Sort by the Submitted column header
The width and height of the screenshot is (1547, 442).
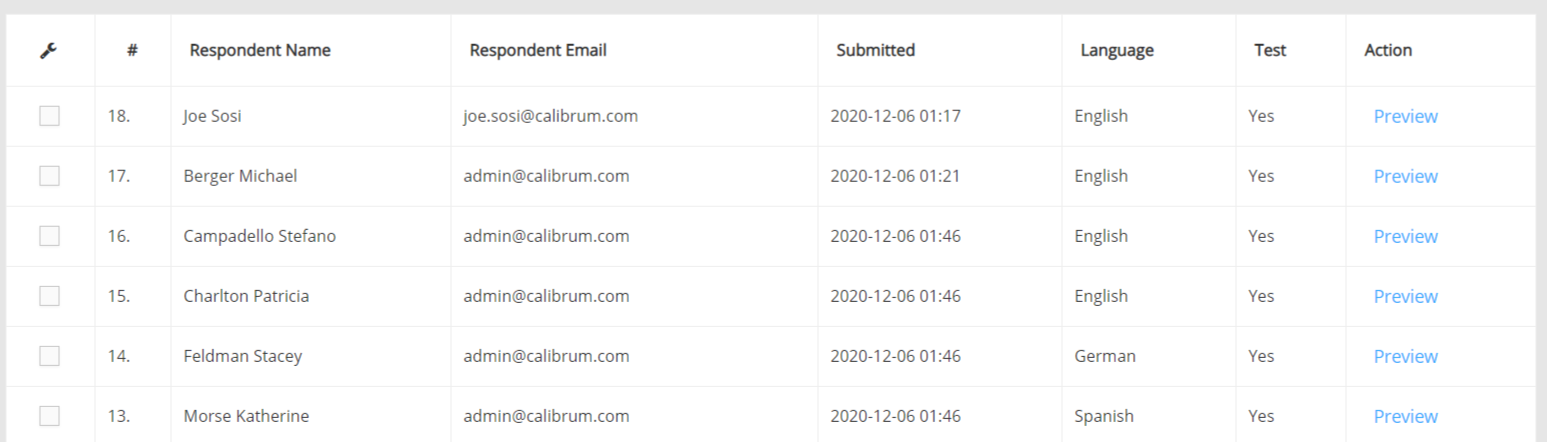[875, 50]
